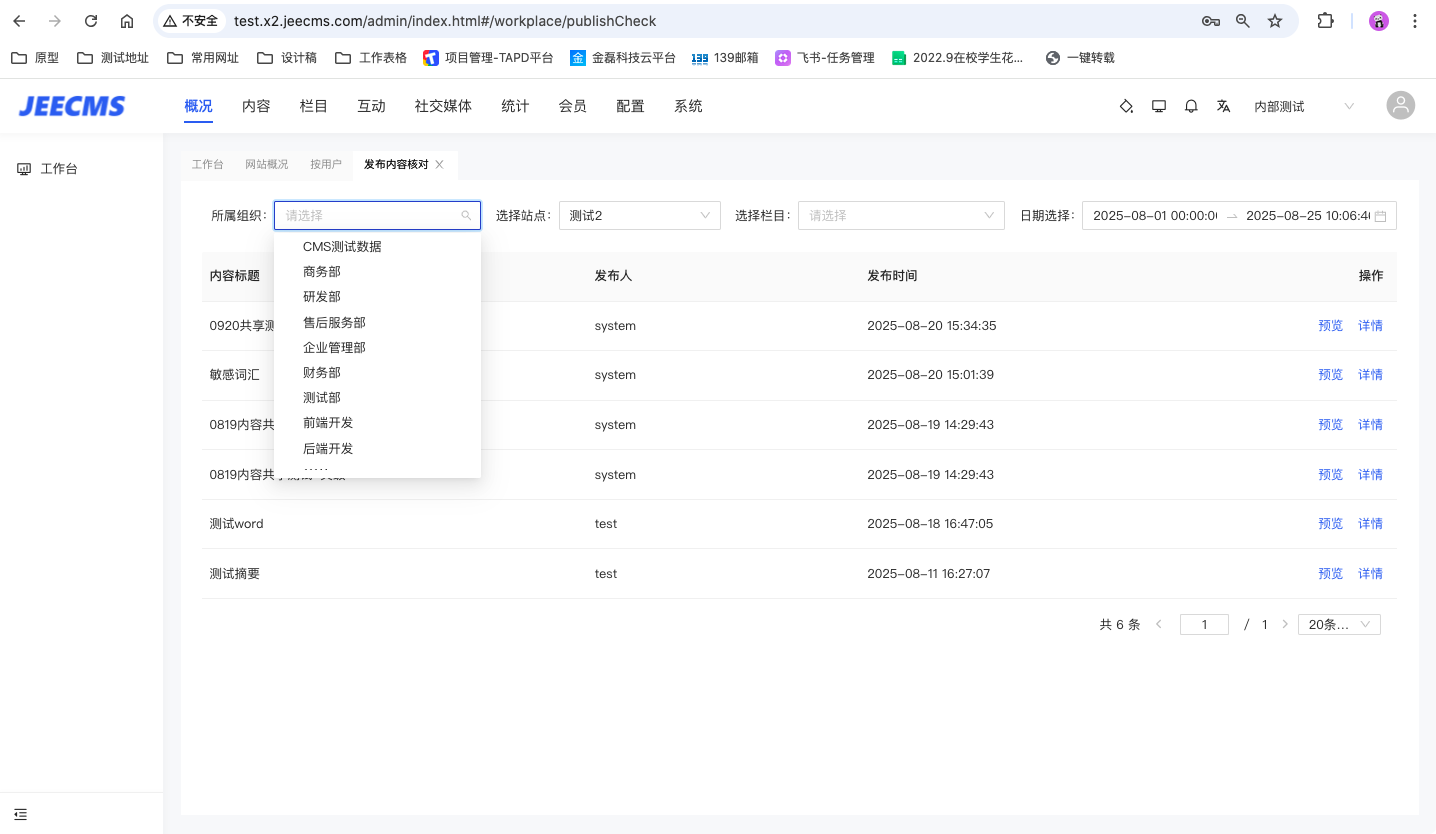Bookmark this page with star icon
Viewport: 1436px width, 834px height.
click(x=1275, y=21)
